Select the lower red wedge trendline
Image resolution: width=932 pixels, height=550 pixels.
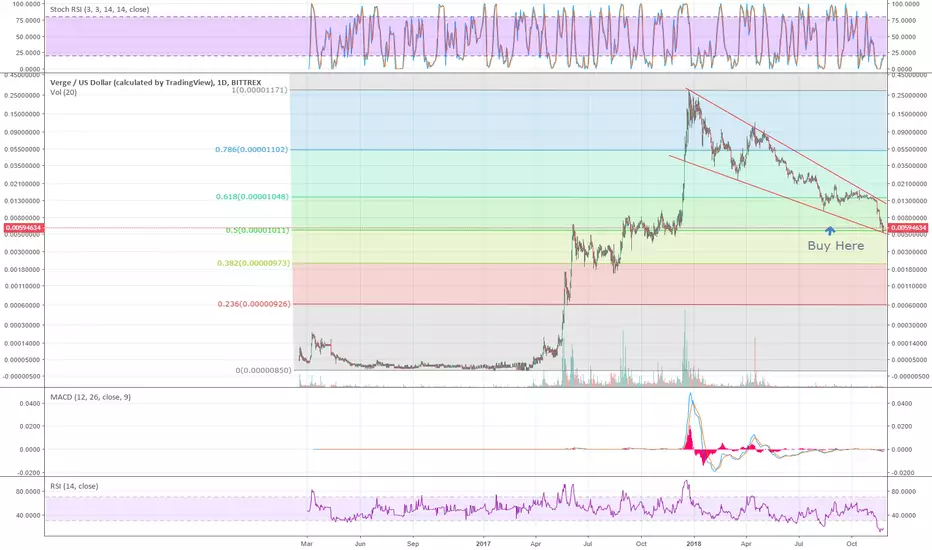[777, 194]
